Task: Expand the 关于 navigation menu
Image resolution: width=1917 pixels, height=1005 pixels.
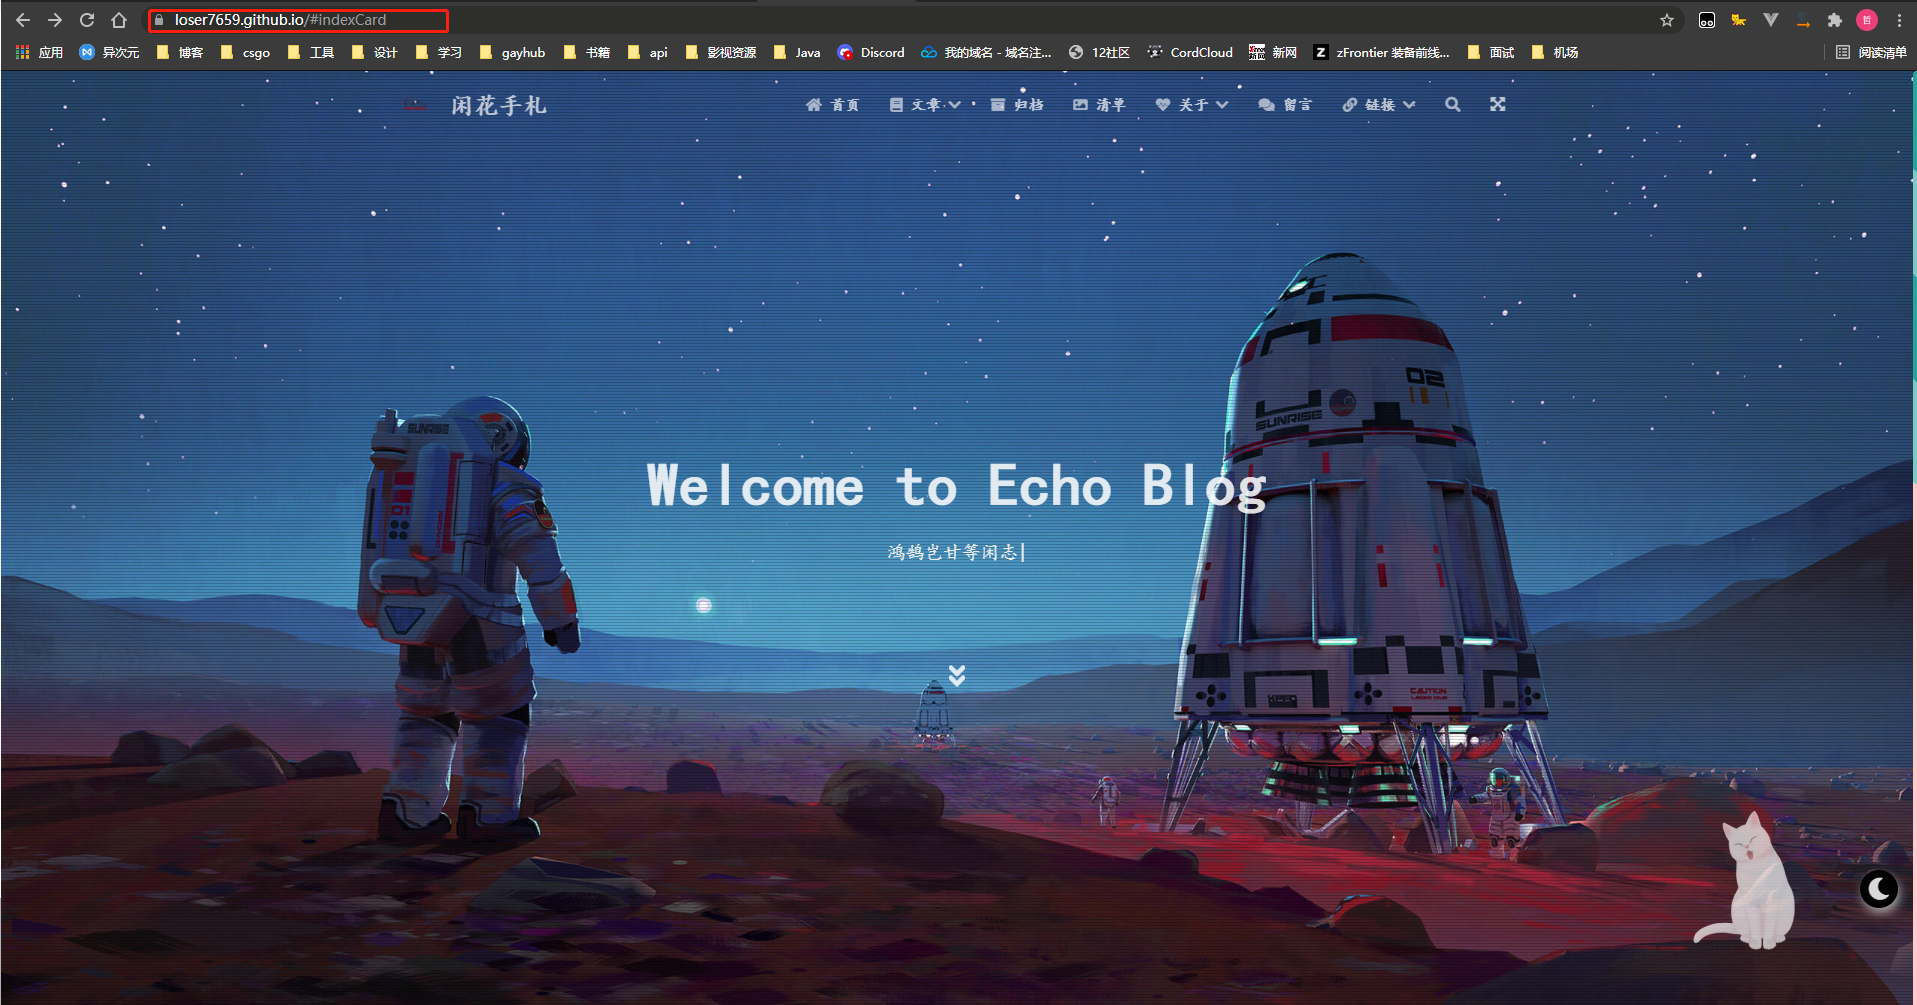Action: (1192, 105)
